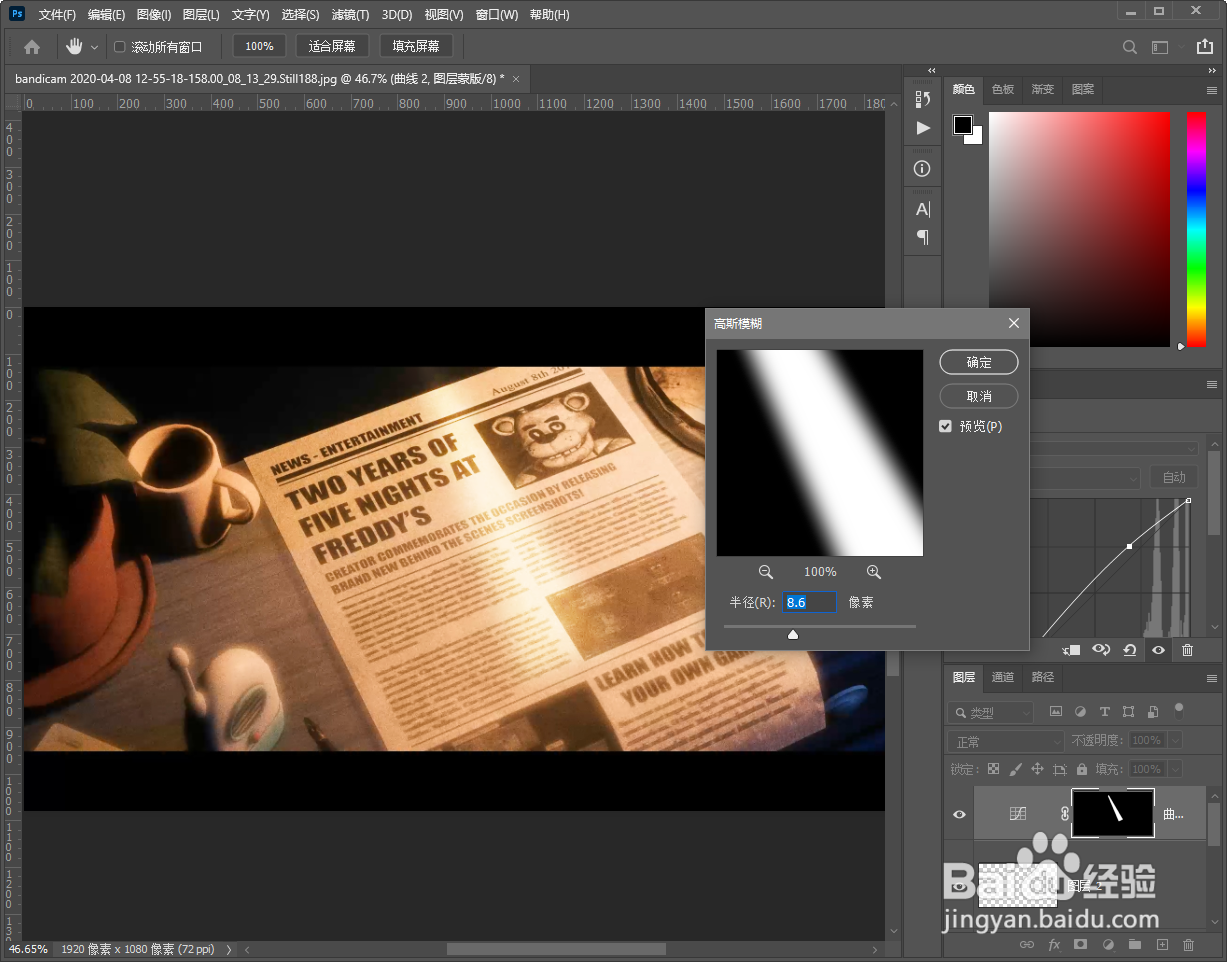Toggle Layer 2 visibility eye
1227x962 pixels.
pyautogui.click(x=959, y=886)
